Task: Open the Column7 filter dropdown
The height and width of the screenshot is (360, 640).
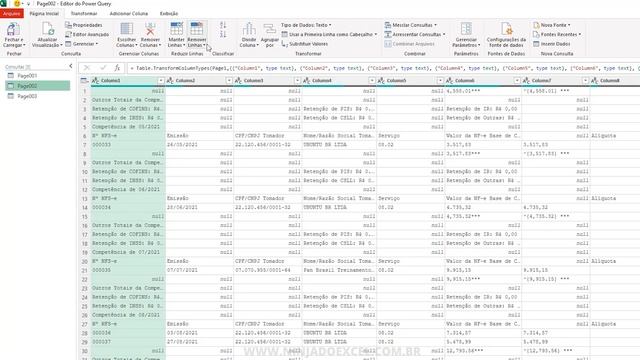Action: (585, 81)
